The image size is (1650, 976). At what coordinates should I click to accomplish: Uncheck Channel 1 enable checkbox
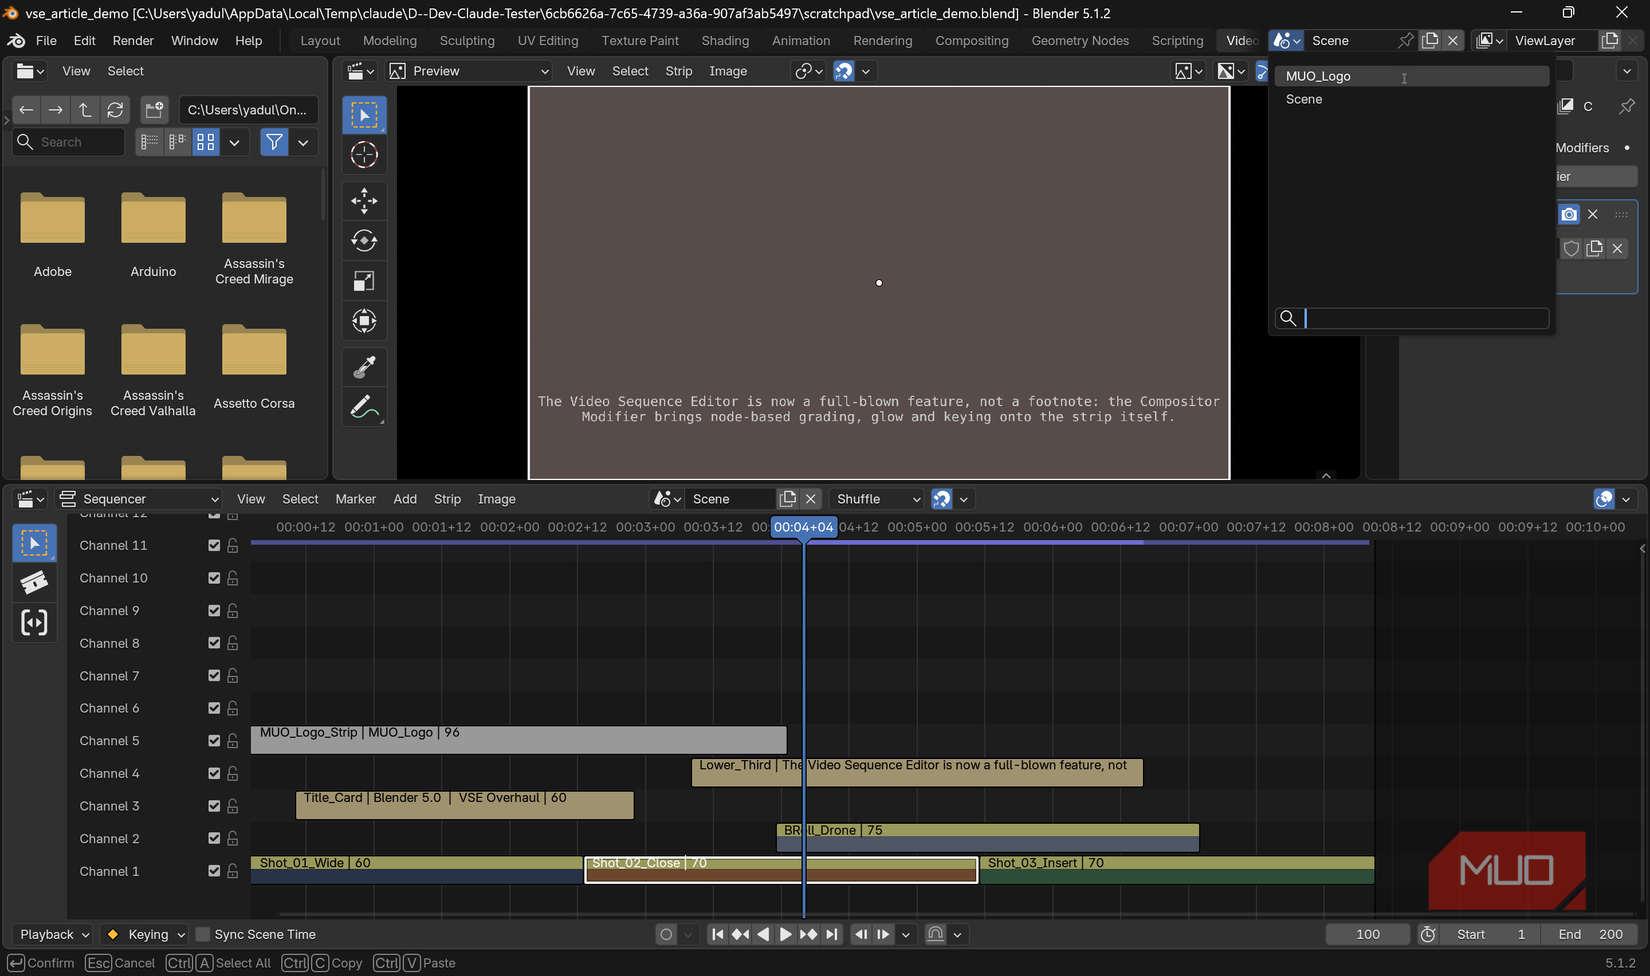pos(214,871)
